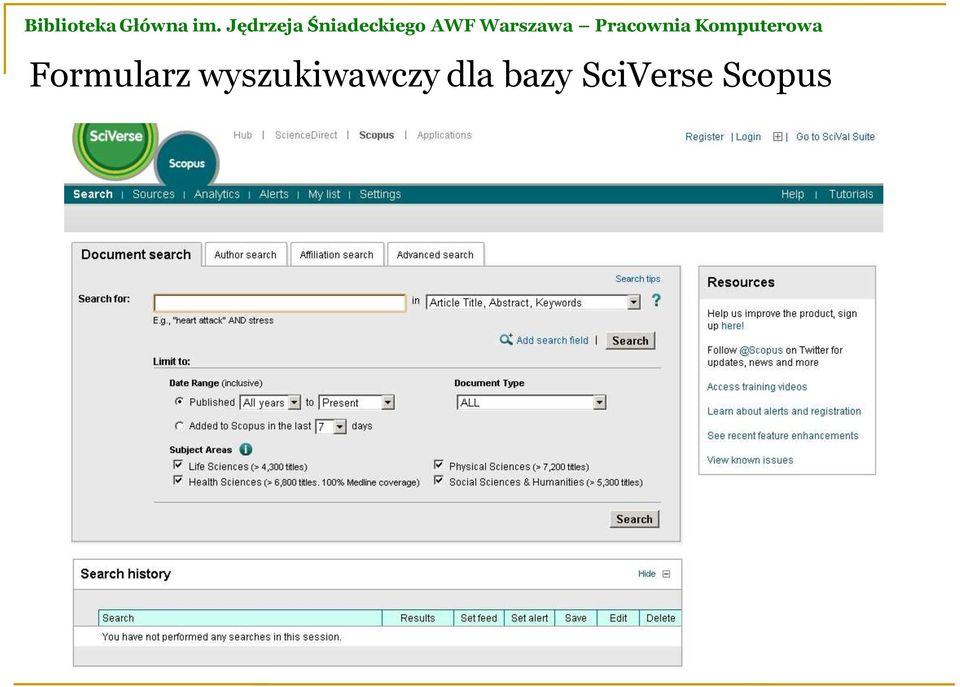
Task: Open View known issues link
Action: [750, 460]
